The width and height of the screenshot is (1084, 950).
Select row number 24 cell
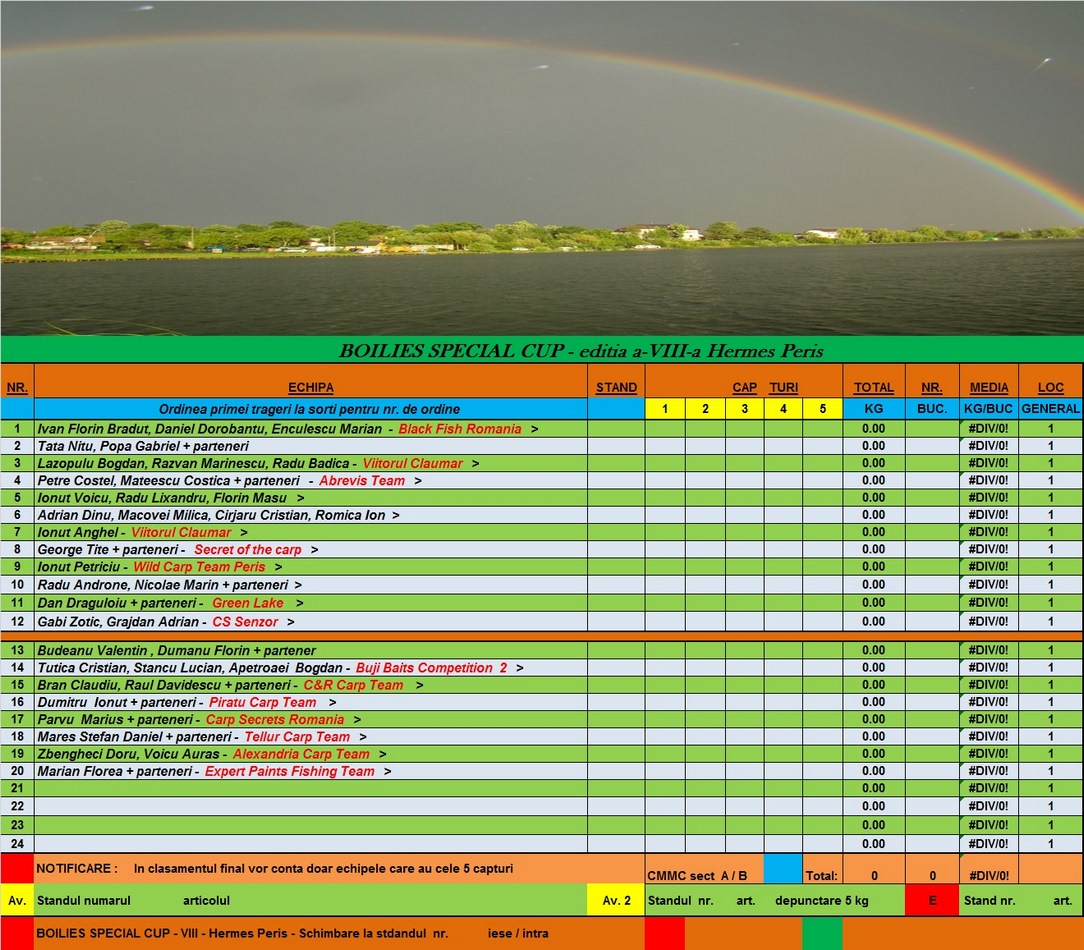[17, 843]
